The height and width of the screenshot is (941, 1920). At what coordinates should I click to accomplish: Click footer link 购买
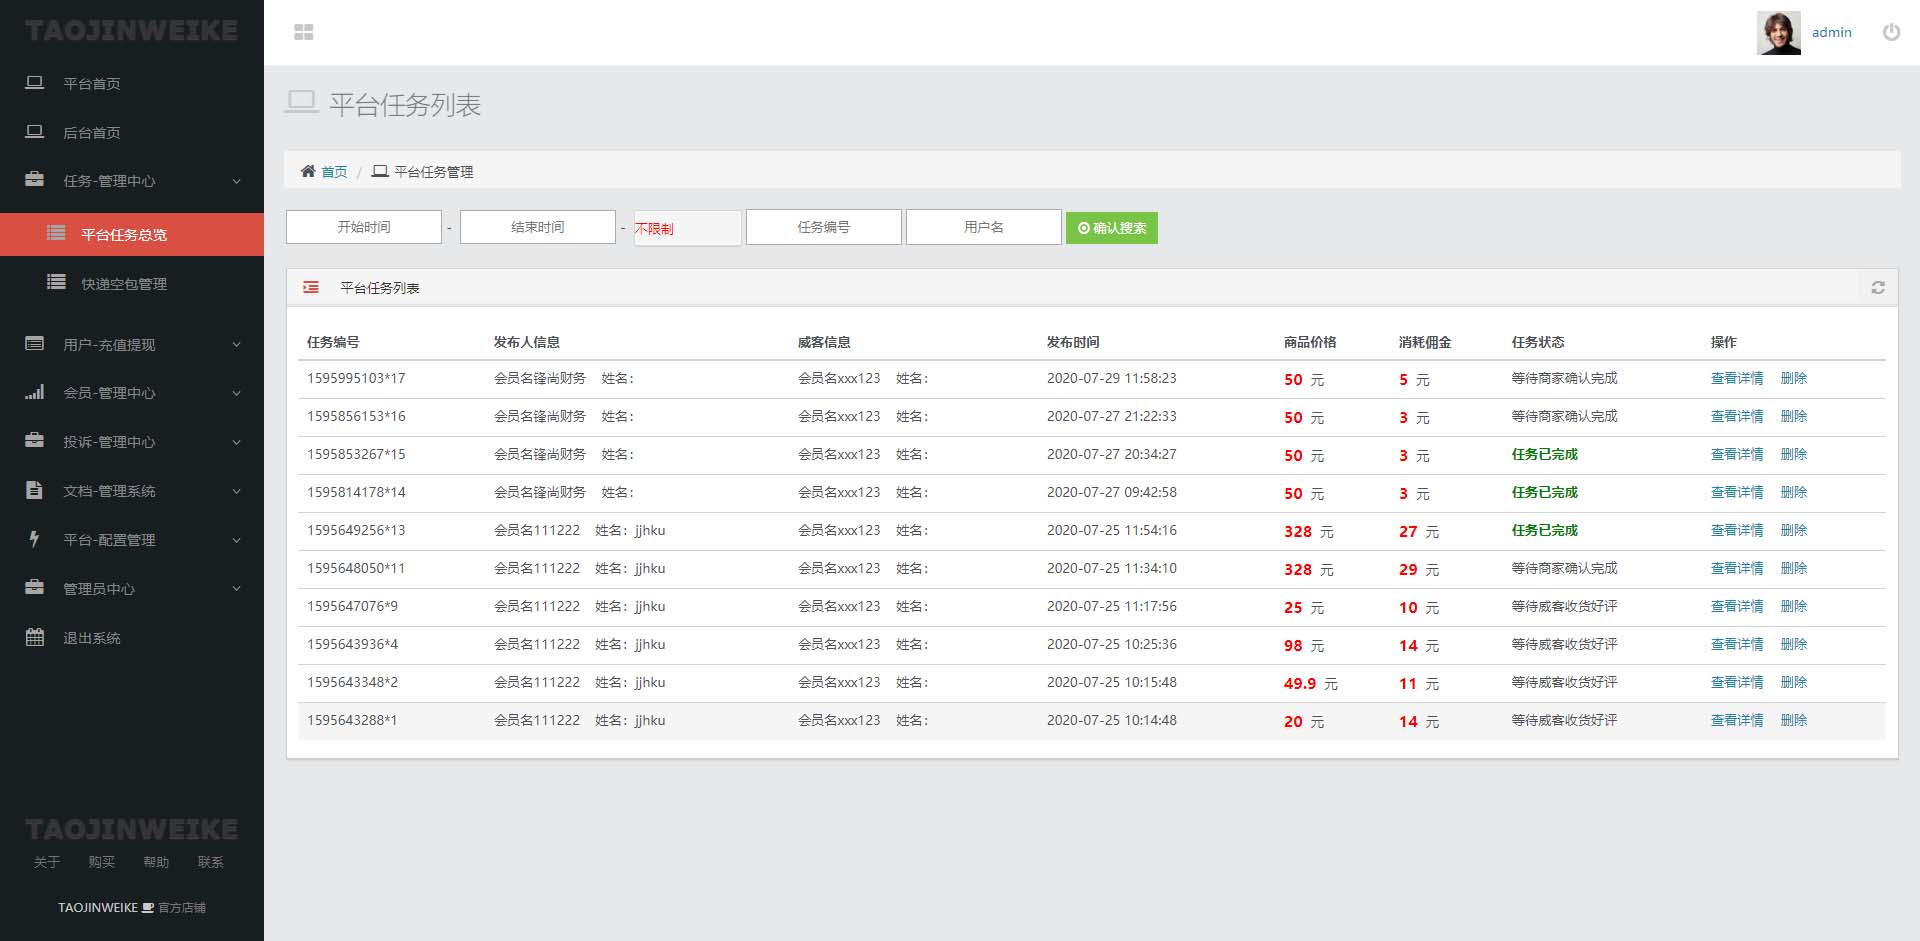102,862
